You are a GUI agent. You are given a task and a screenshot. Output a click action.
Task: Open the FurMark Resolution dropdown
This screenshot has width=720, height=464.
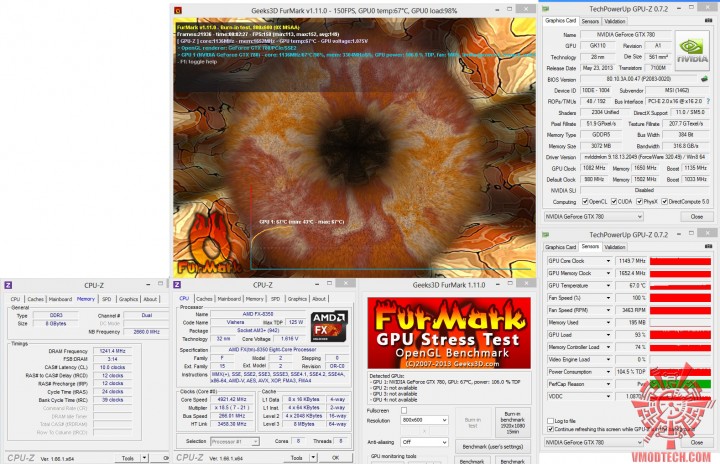pos(424,420)
